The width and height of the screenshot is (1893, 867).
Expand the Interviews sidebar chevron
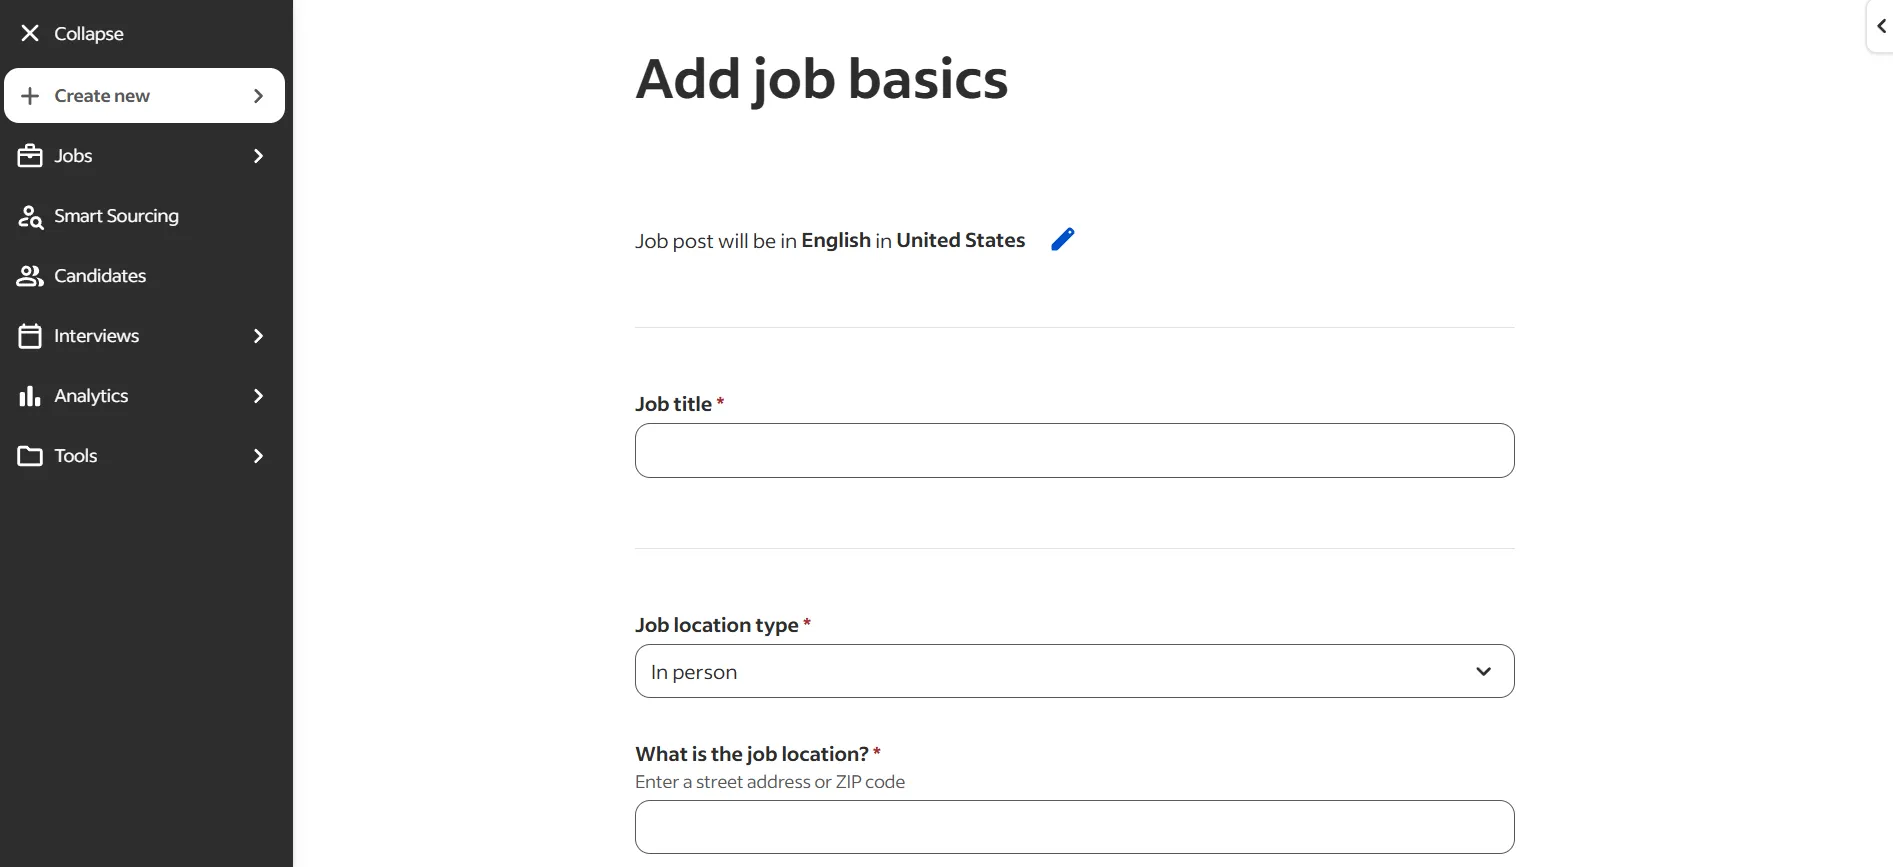coord(258,336)
